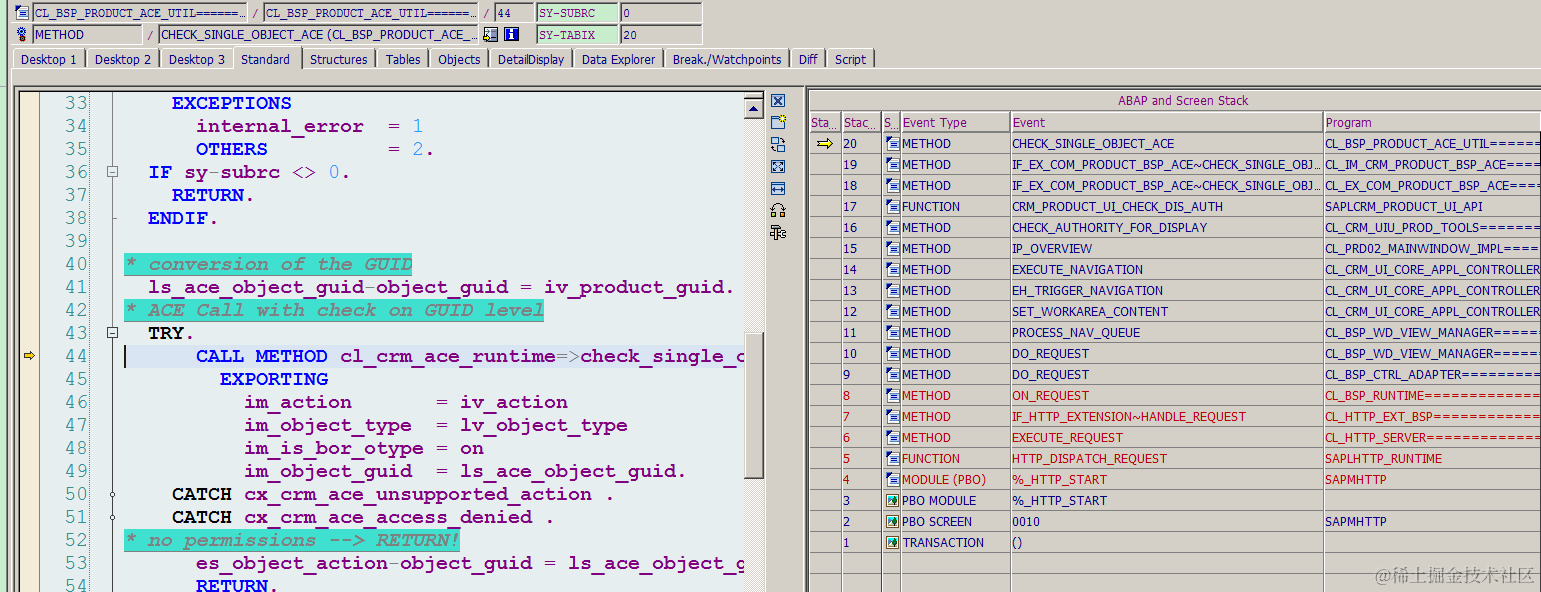Screen dimensions: 1541x592
Task: Click the navigate icon after CHECK_SINGLE_OBJECT_ACE field
Action: point(490,34)
